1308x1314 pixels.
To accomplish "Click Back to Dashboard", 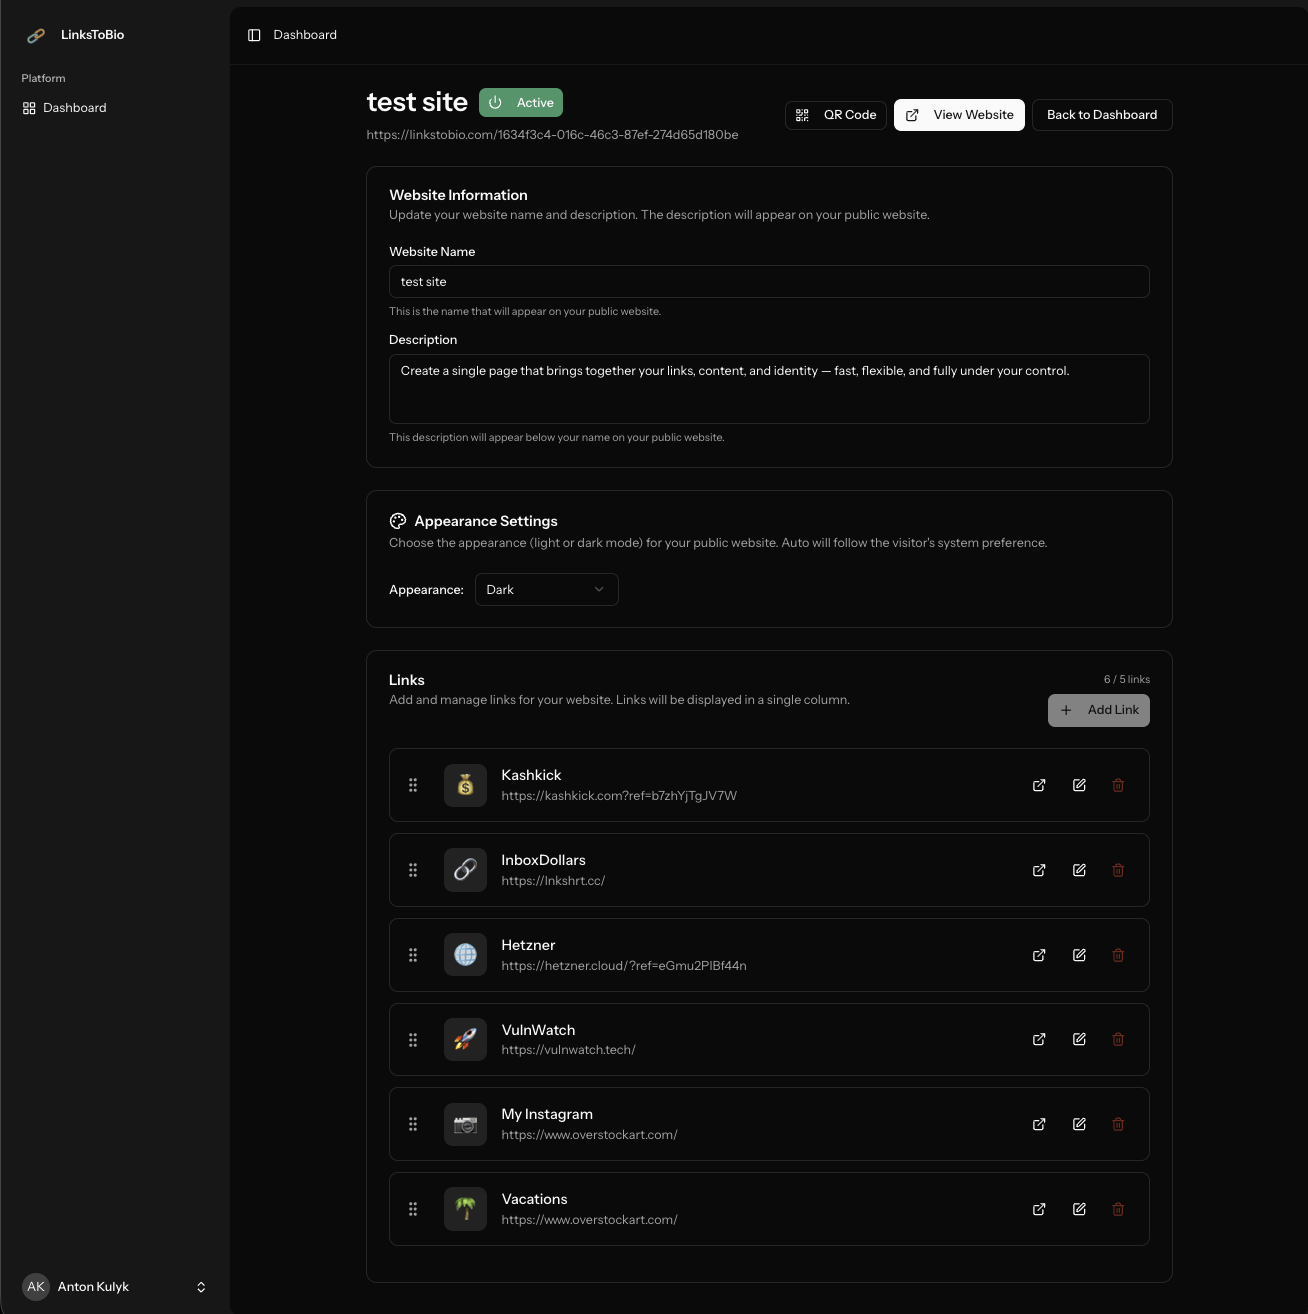I will point(1101,114).
